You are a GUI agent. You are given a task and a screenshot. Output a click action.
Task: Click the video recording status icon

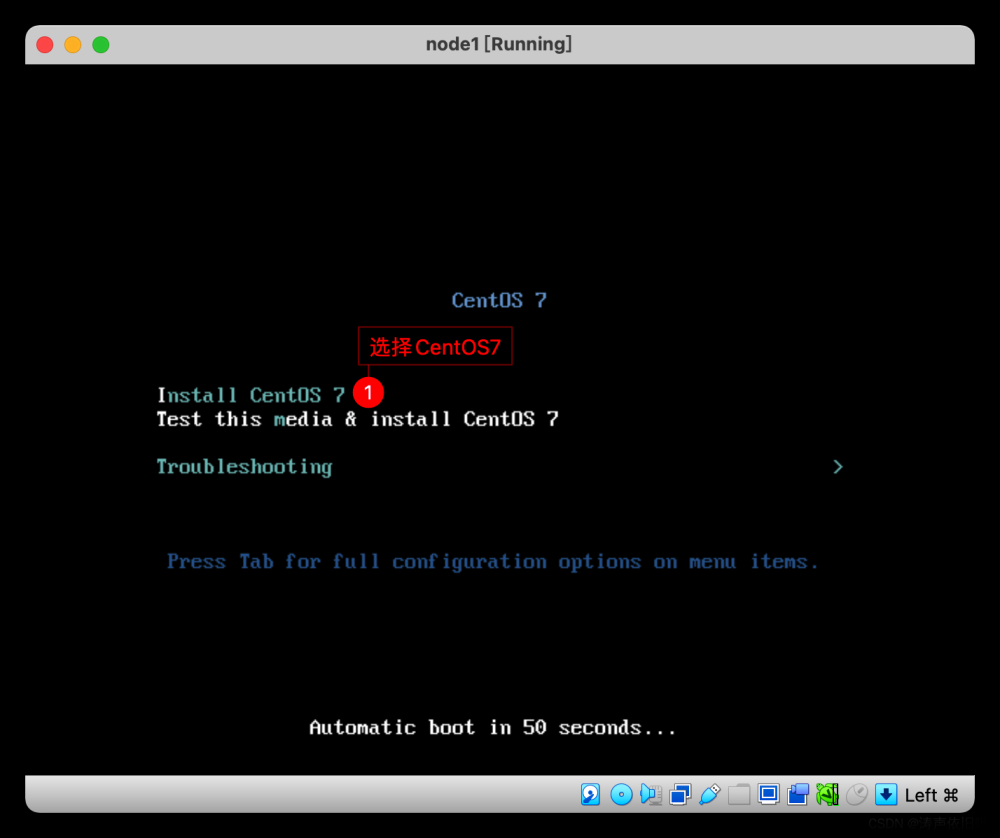[x=798, y=795]
